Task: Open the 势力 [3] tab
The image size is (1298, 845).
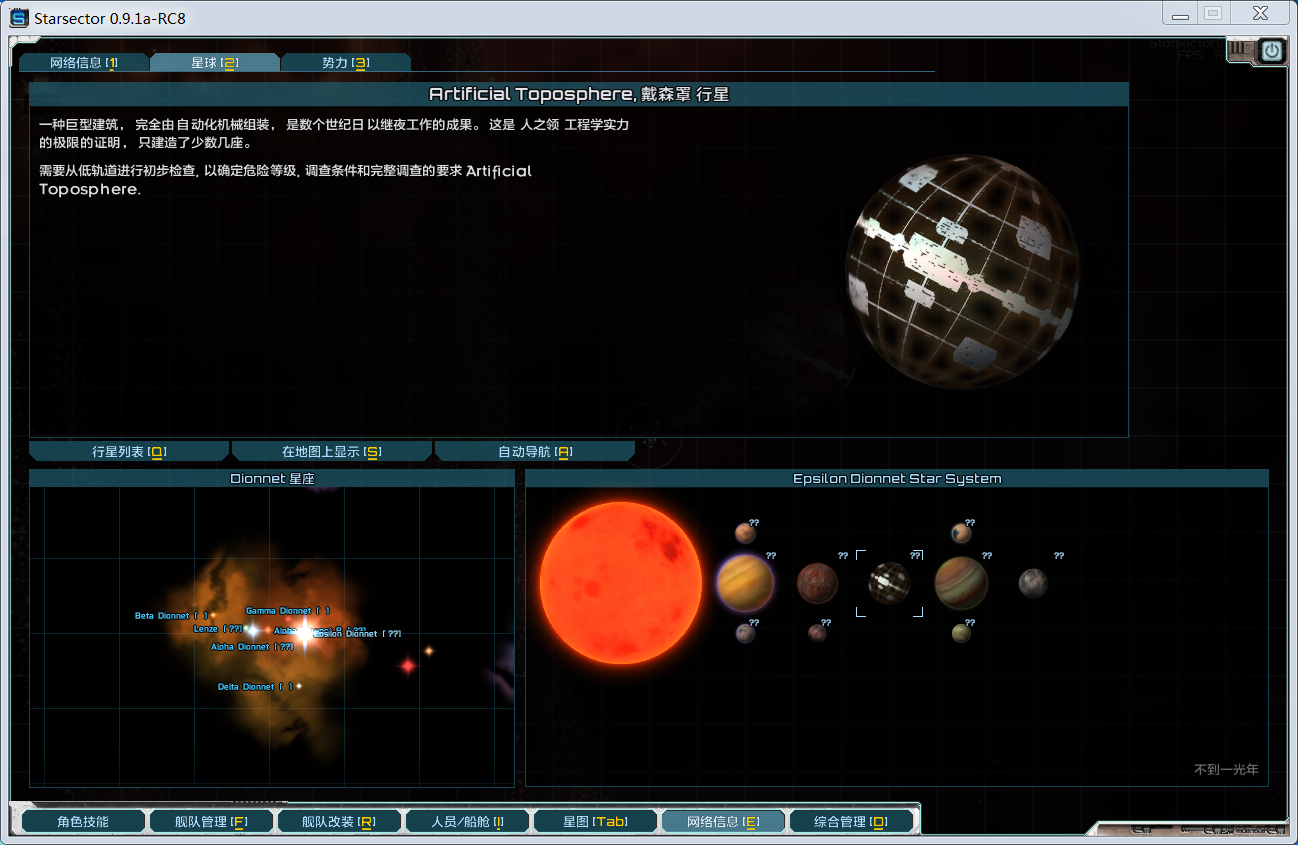Action: [x=345, y=63]
